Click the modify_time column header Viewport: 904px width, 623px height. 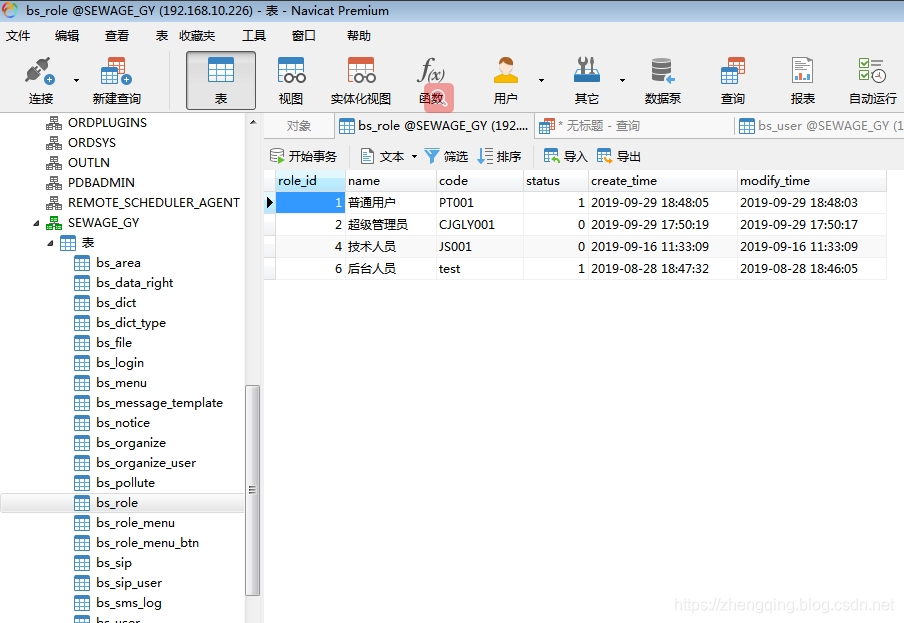[812, 181]
